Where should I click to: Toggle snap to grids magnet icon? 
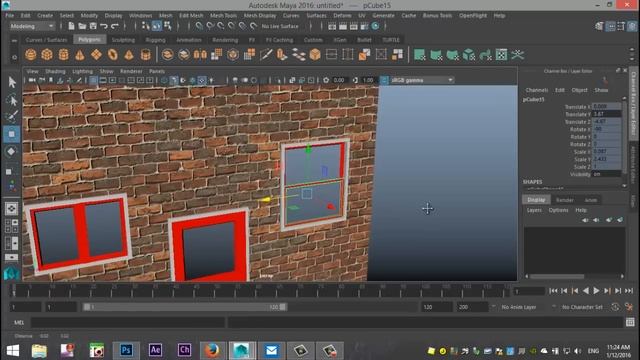coord(199,26)
